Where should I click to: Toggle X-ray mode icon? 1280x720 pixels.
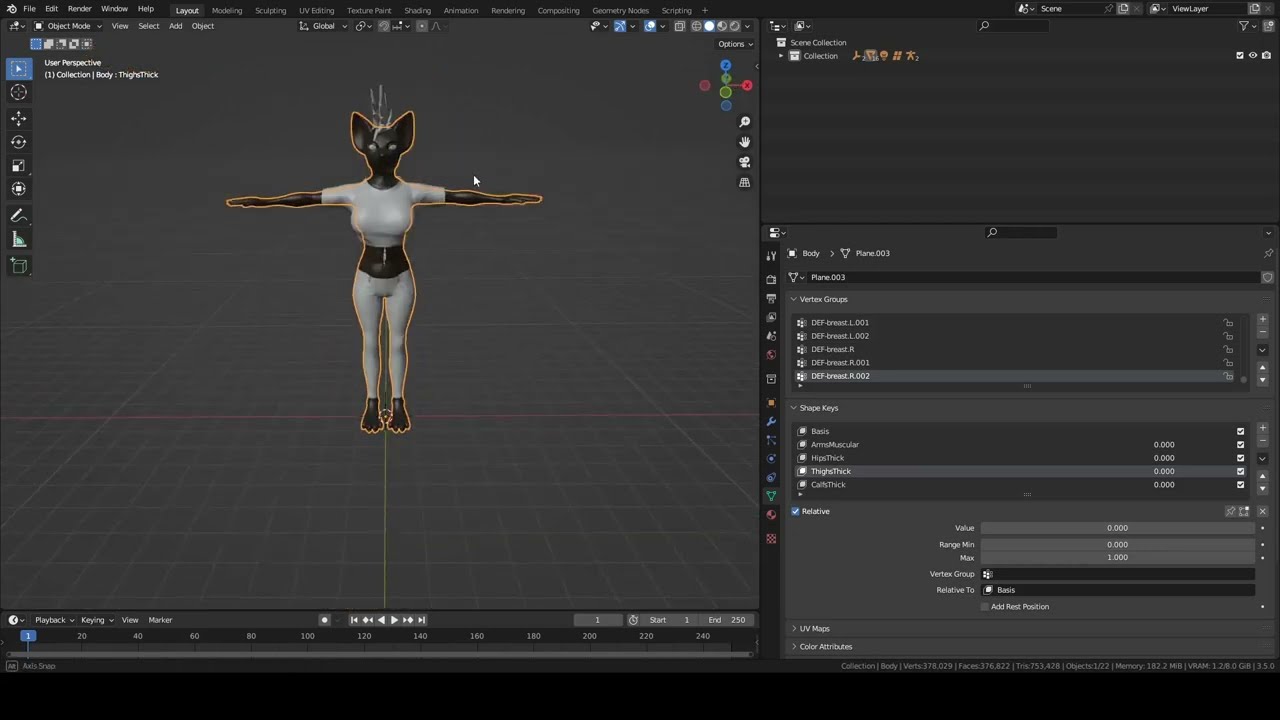tap(680, 26)
